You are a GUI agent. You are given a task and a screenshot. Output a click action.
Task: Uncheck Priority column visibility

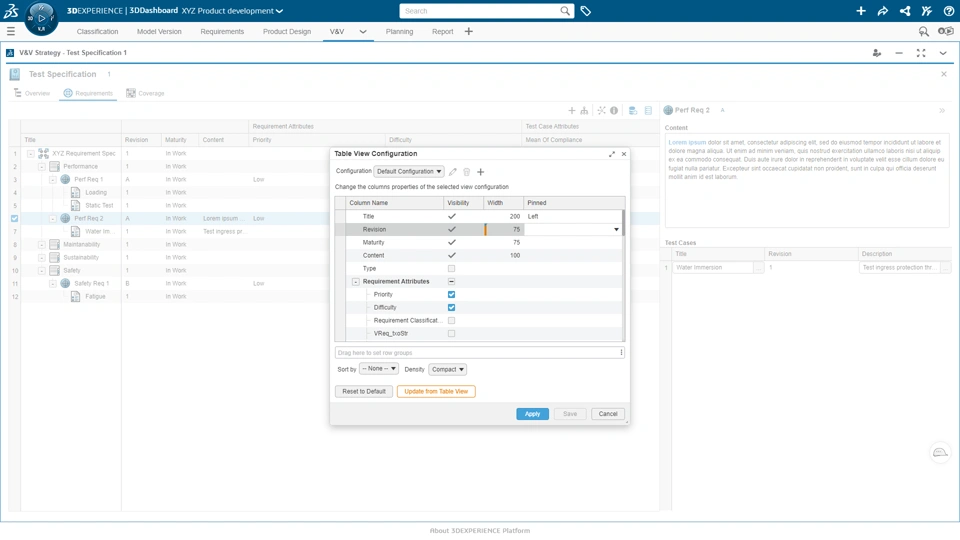tap(451, 294)
